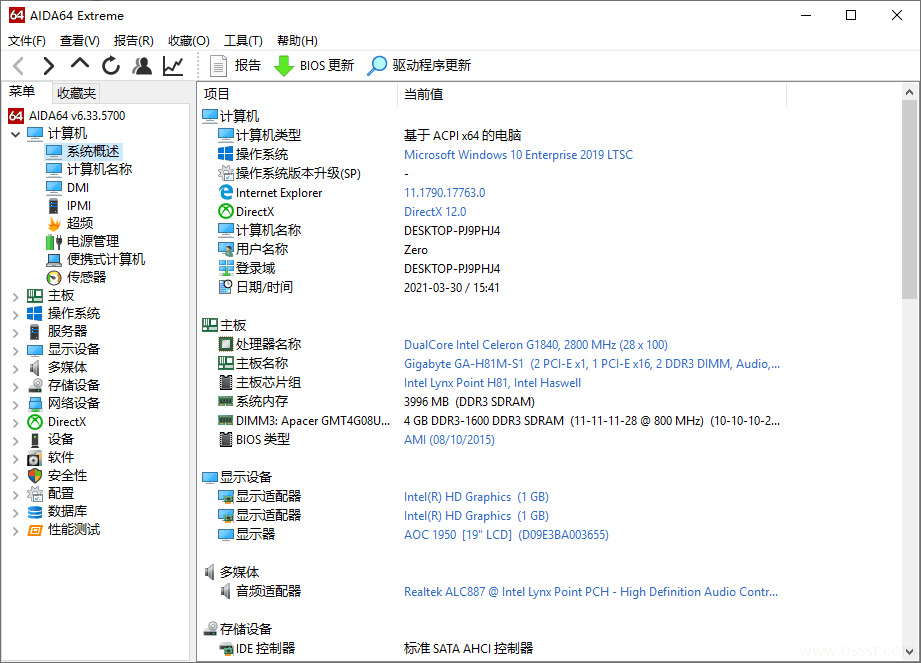This screenshot has height=663, width=921.
Task: Expand the 网络设备 tree node
Action: pos(15,405)
